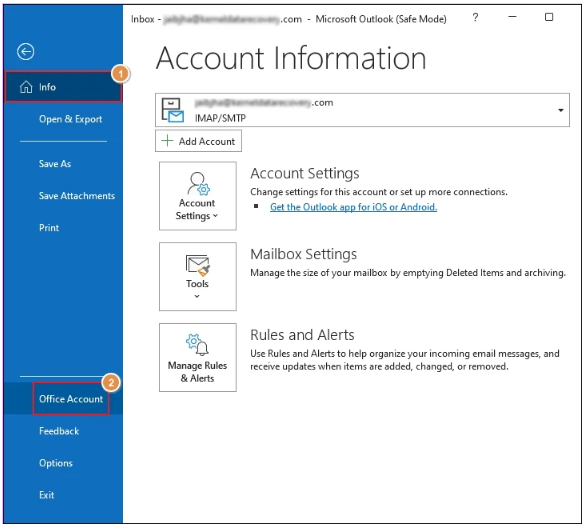The image size is (582, 526).
Task: Open the Account Settings dropdown button
Action: click(197, 196)
